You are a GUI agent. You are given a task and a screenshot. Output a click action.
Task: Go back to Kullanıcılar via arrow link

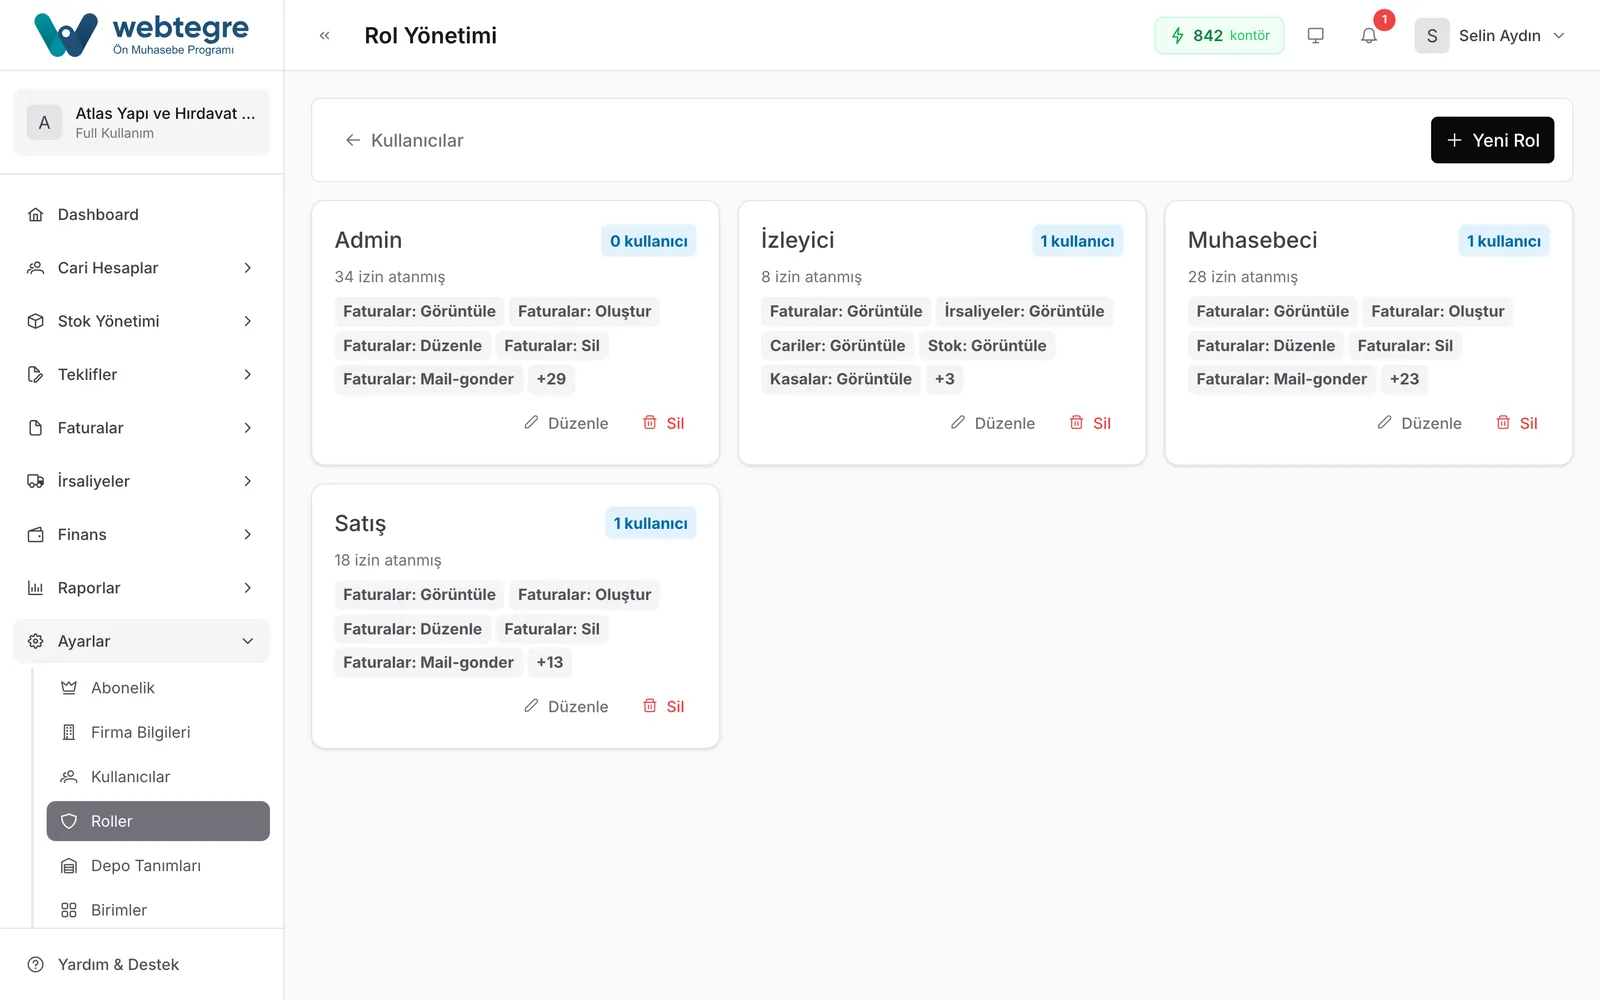click(404, 141)
